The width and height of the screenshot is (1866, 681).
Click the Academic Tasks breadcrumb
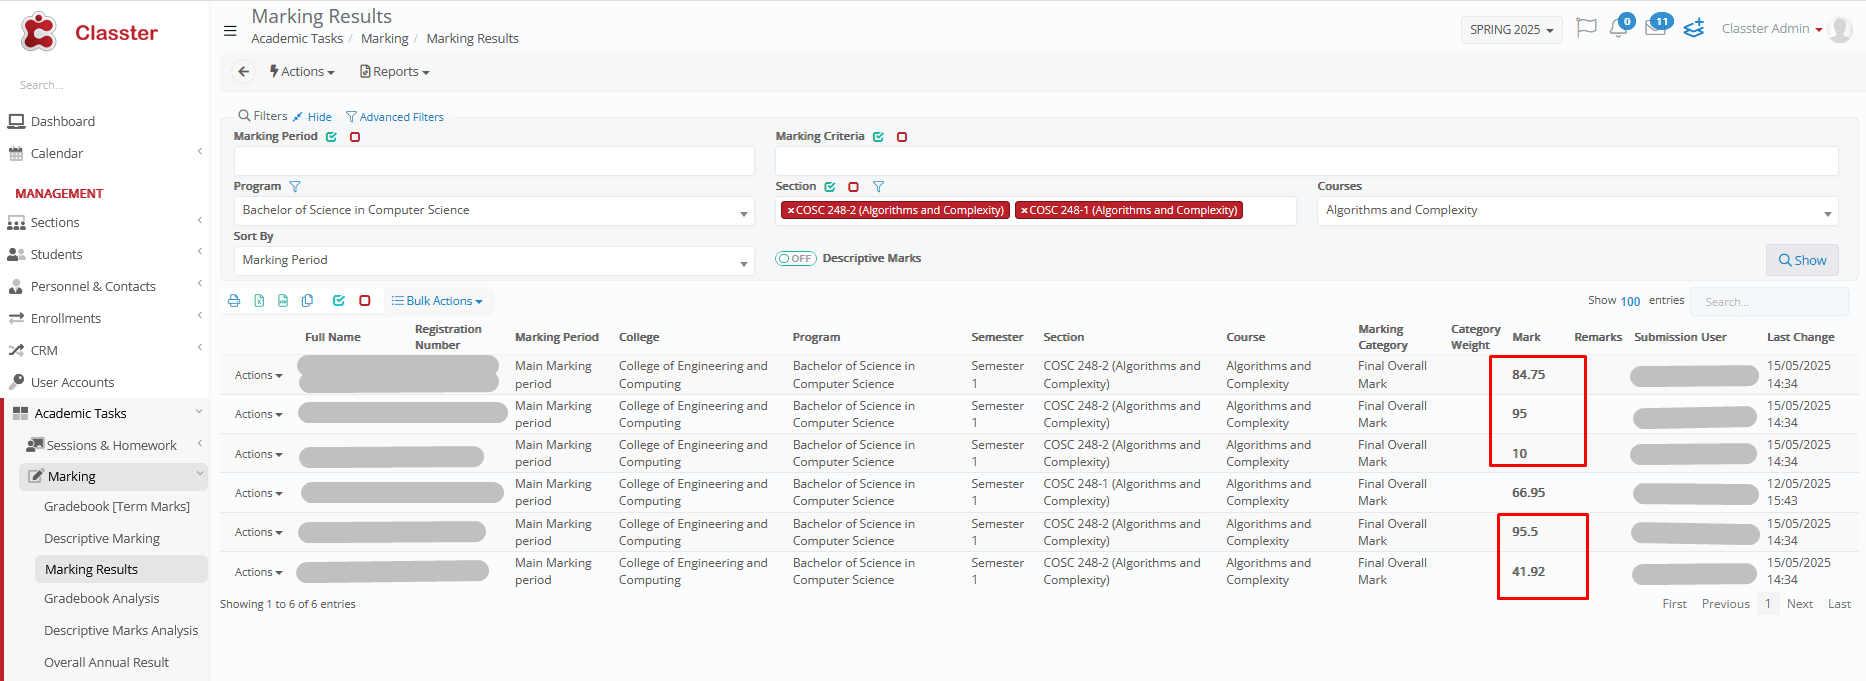coord(297,39)
